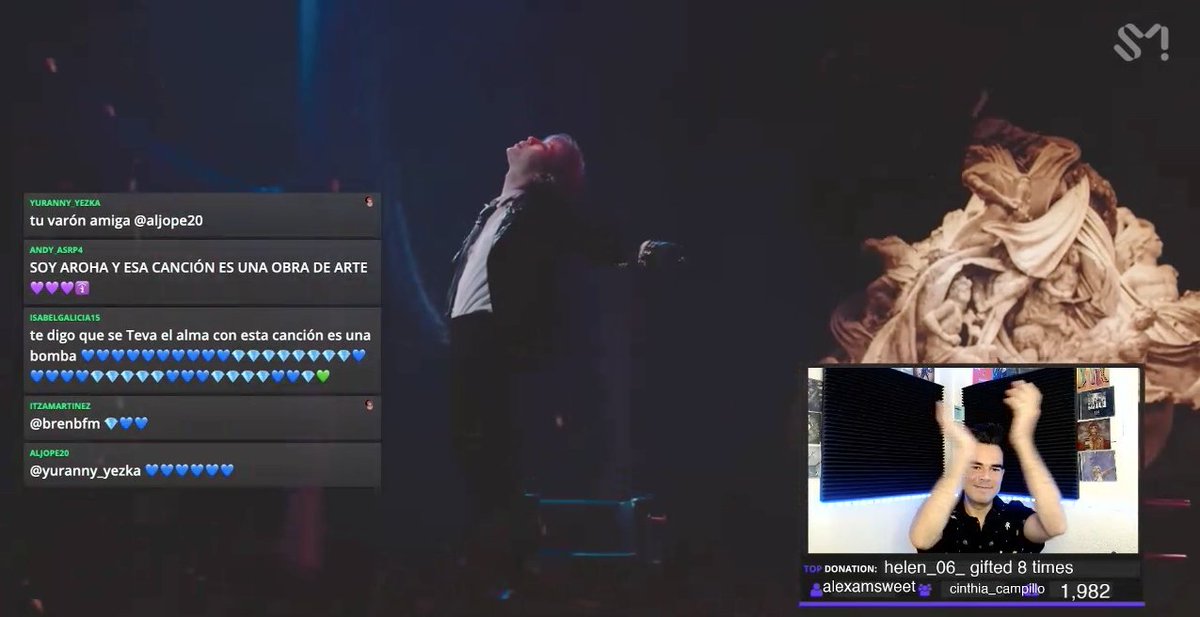1200x617 pixels.
Task: Click the diamond emoji after @brenbfm
Action: coord(111,424)
